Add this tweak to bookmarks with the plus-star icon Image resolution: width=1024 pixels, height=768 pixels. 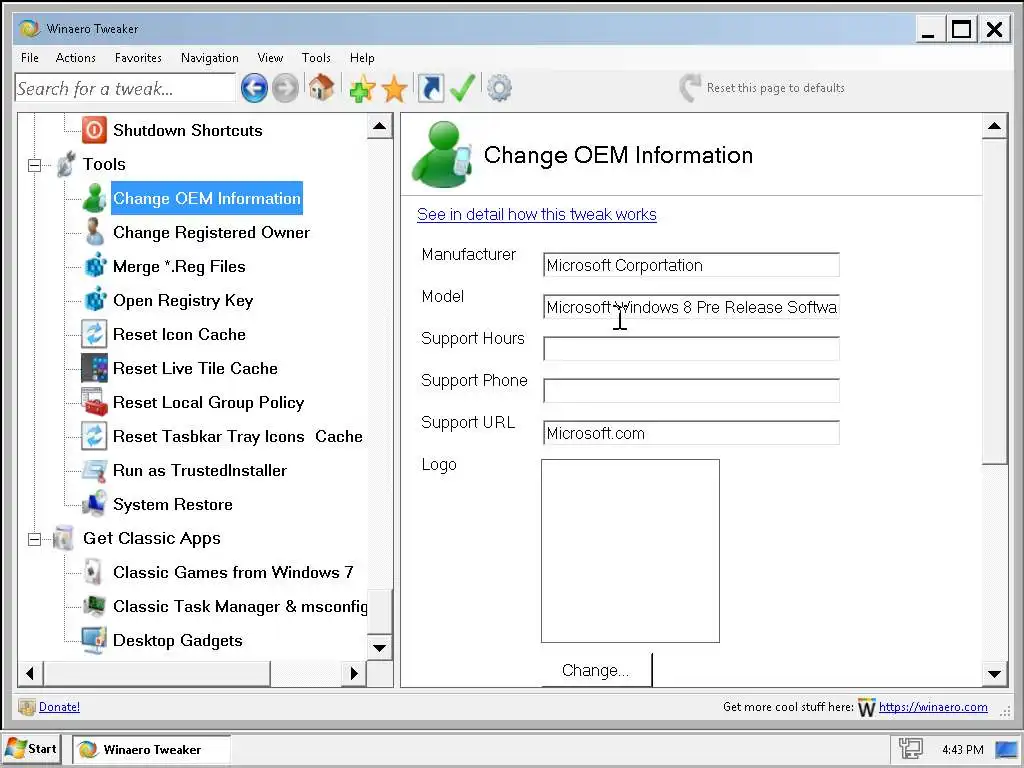tap(362, 88)
